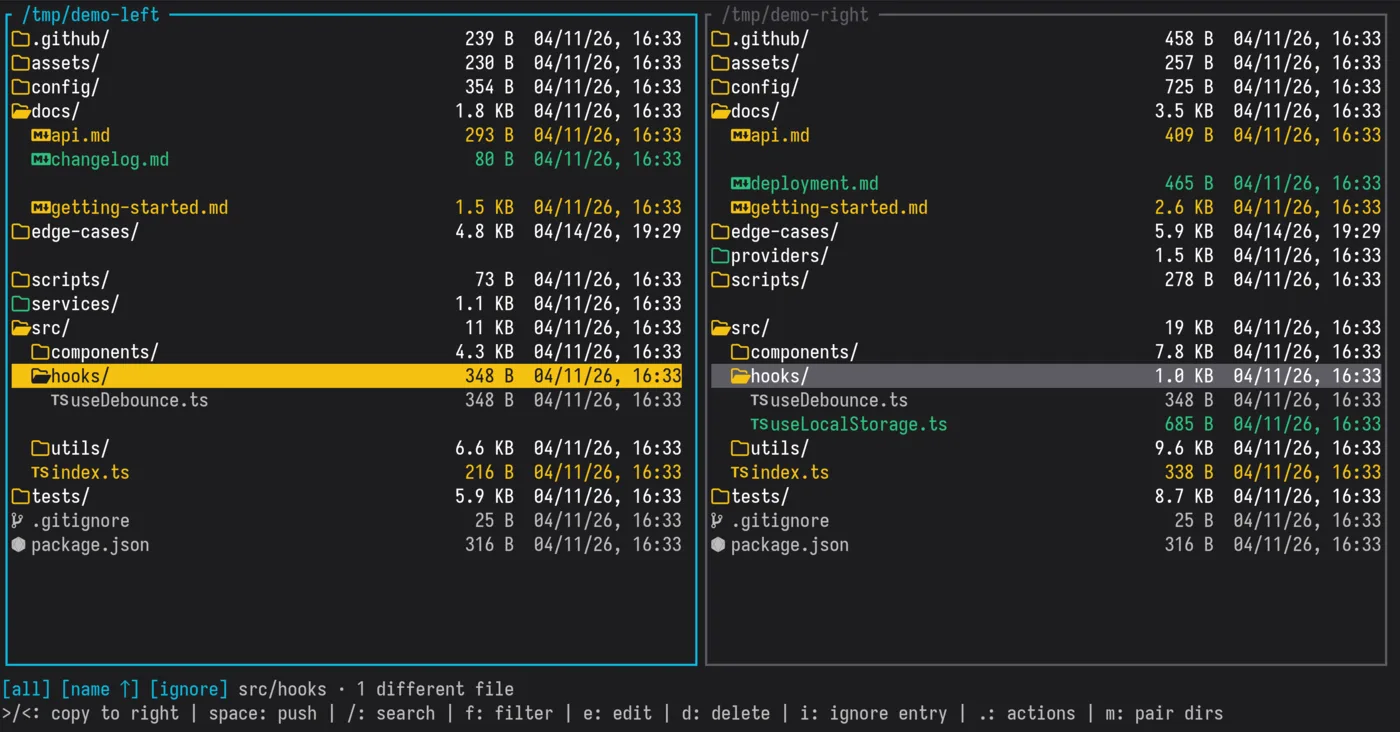This screenshot has height=732, width=1400.
Task: Click the 4.8 KB size of left edge-cases
Action: [x=484, y=232]
